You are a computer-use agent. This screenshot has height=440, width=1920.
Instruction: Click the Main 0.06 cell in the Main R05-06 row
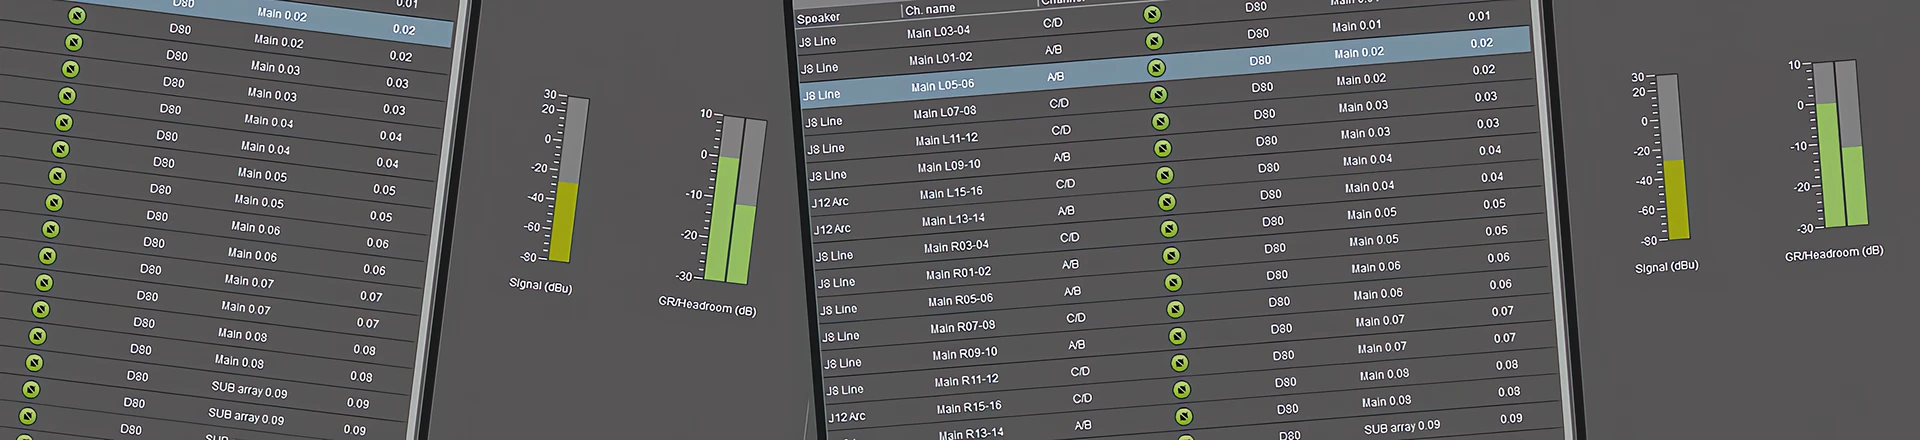point(1378,267)
